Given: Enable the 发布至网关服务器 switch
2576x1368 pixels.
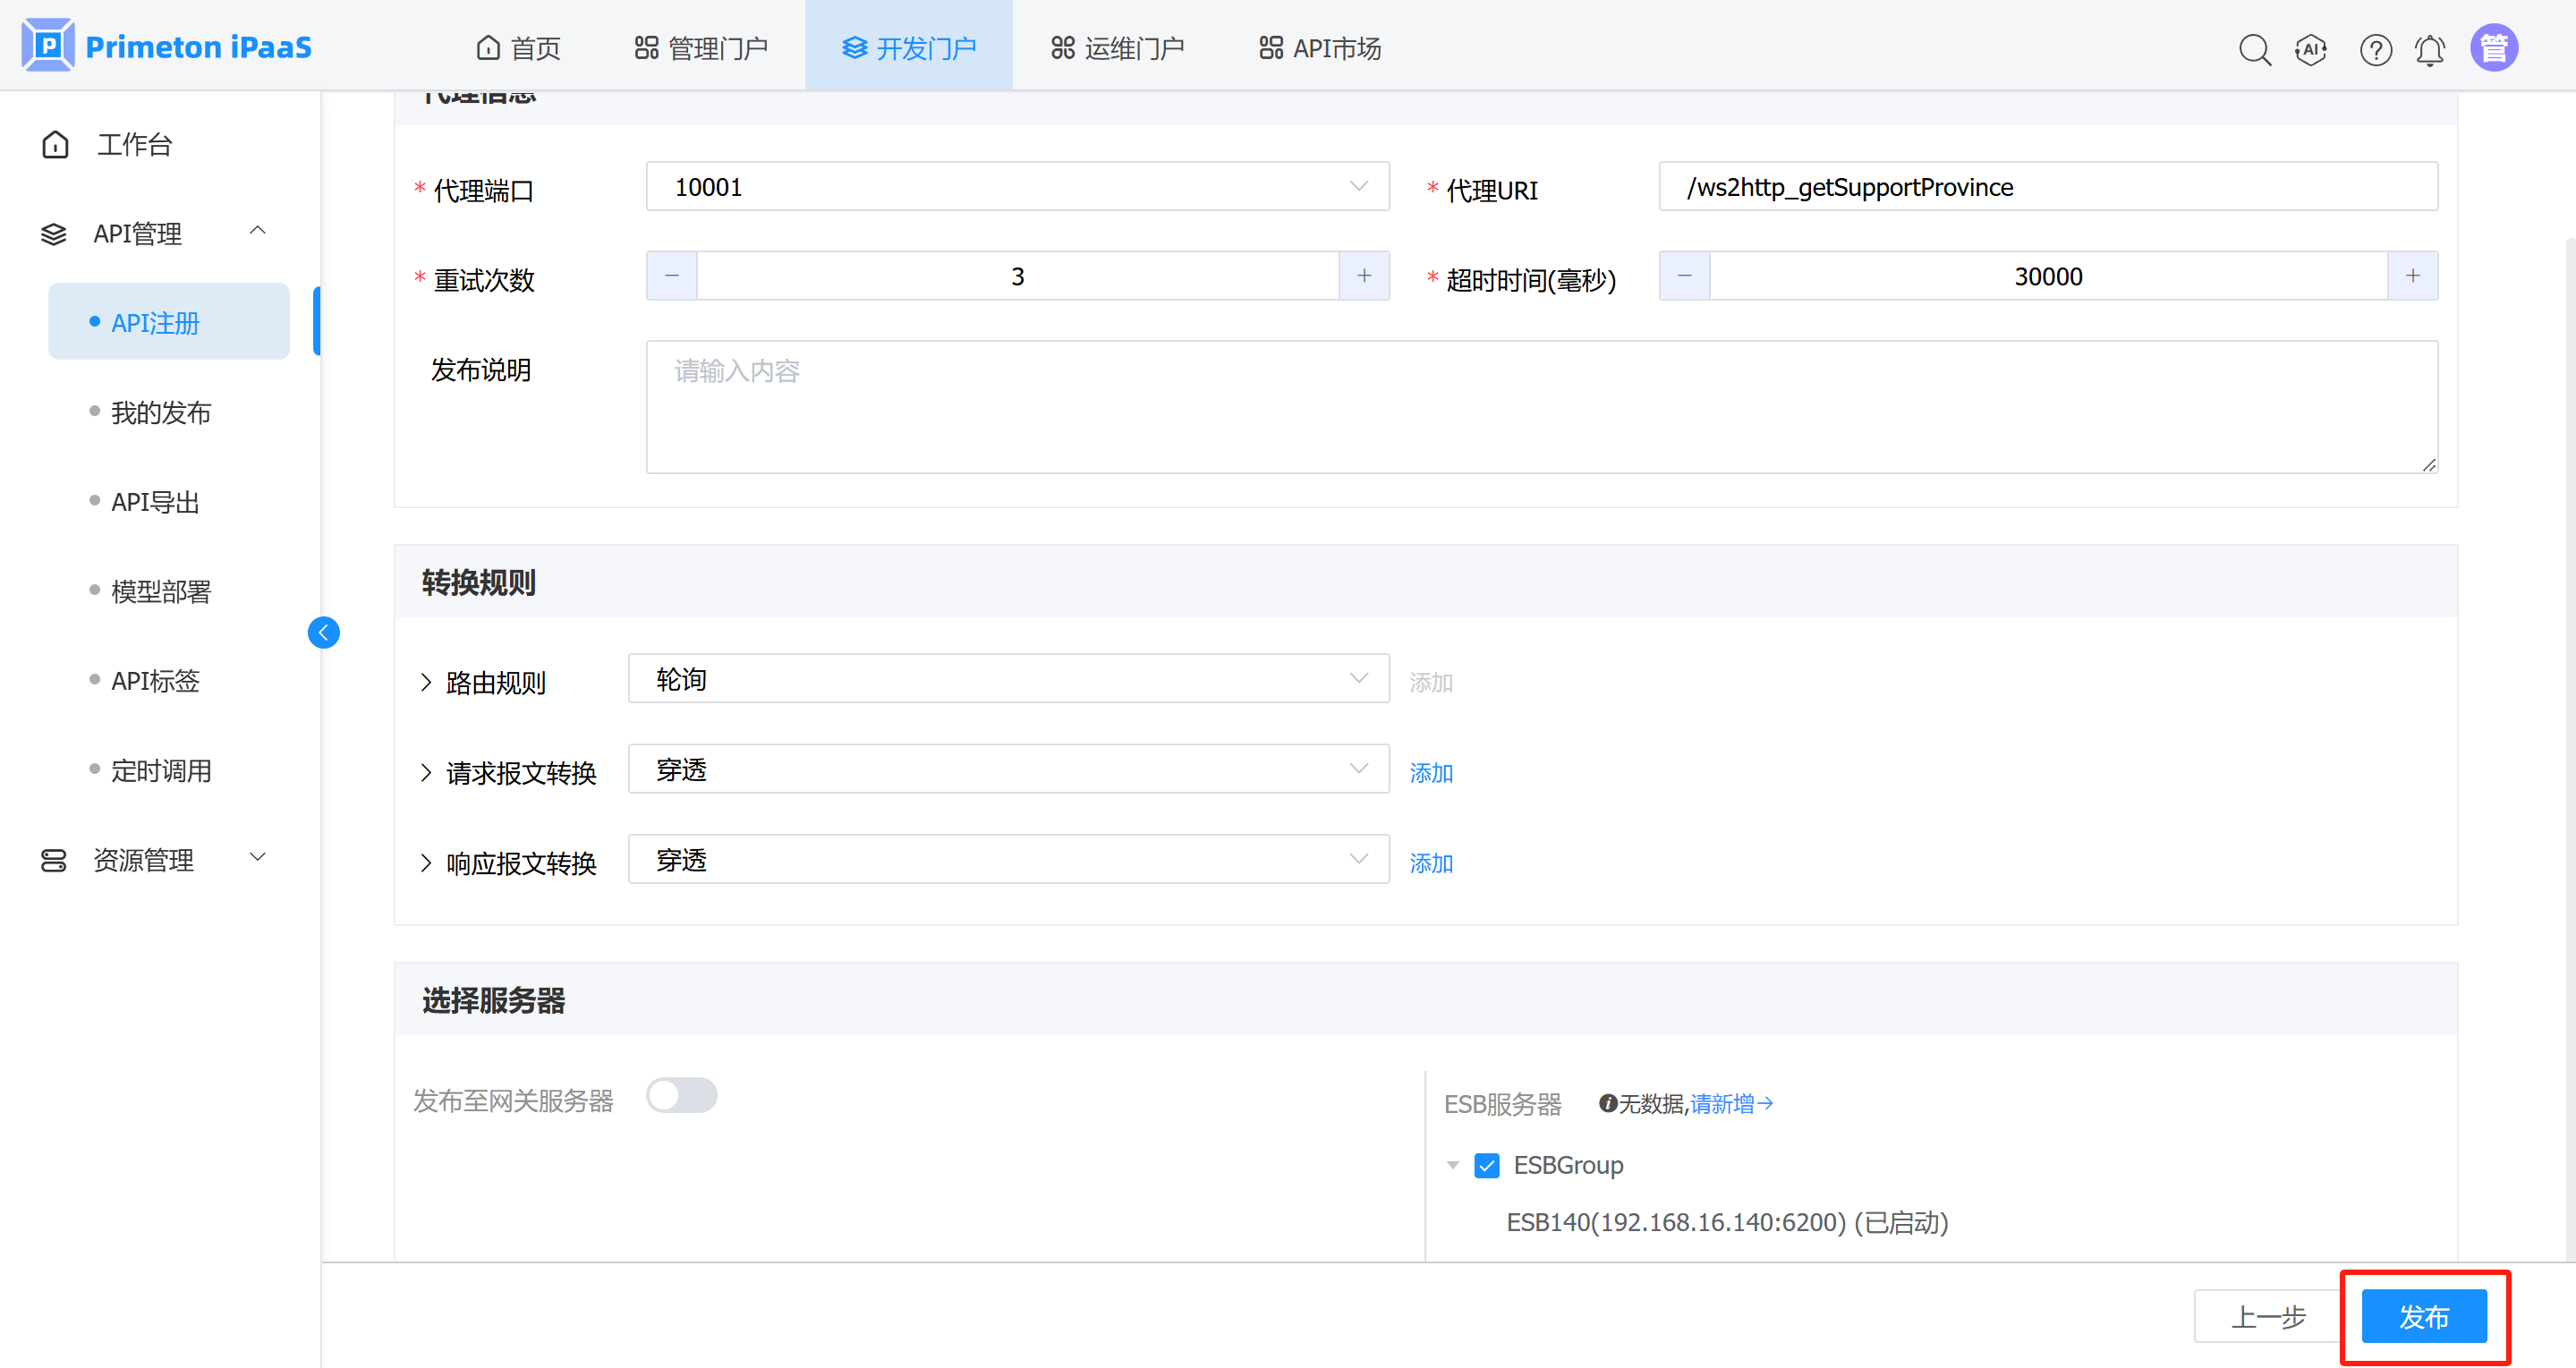Looking at the screenshot, I should click(x=681, y=1095).
